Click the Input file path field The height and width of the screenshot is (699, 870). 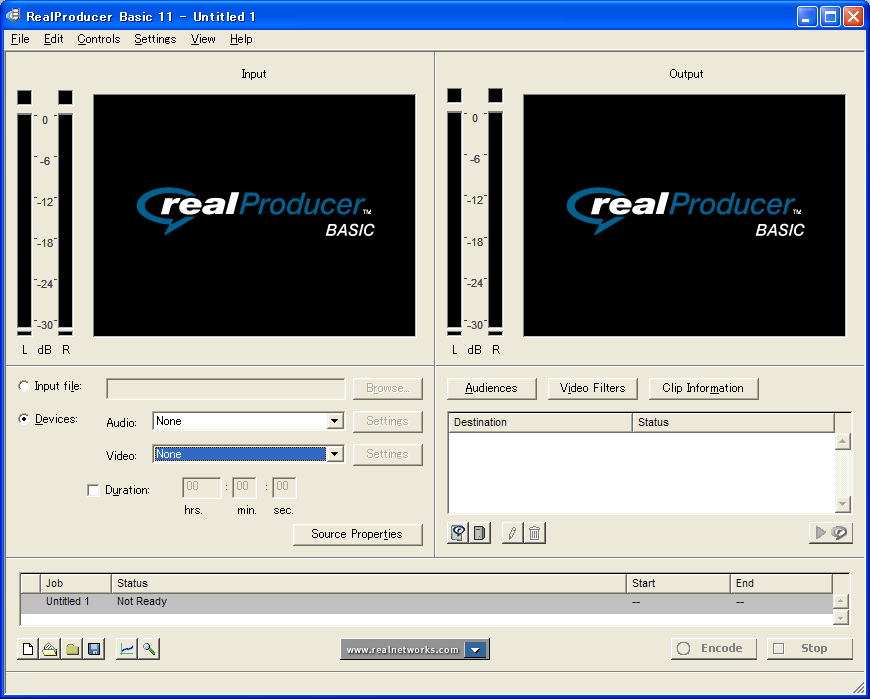click(226, 389)
